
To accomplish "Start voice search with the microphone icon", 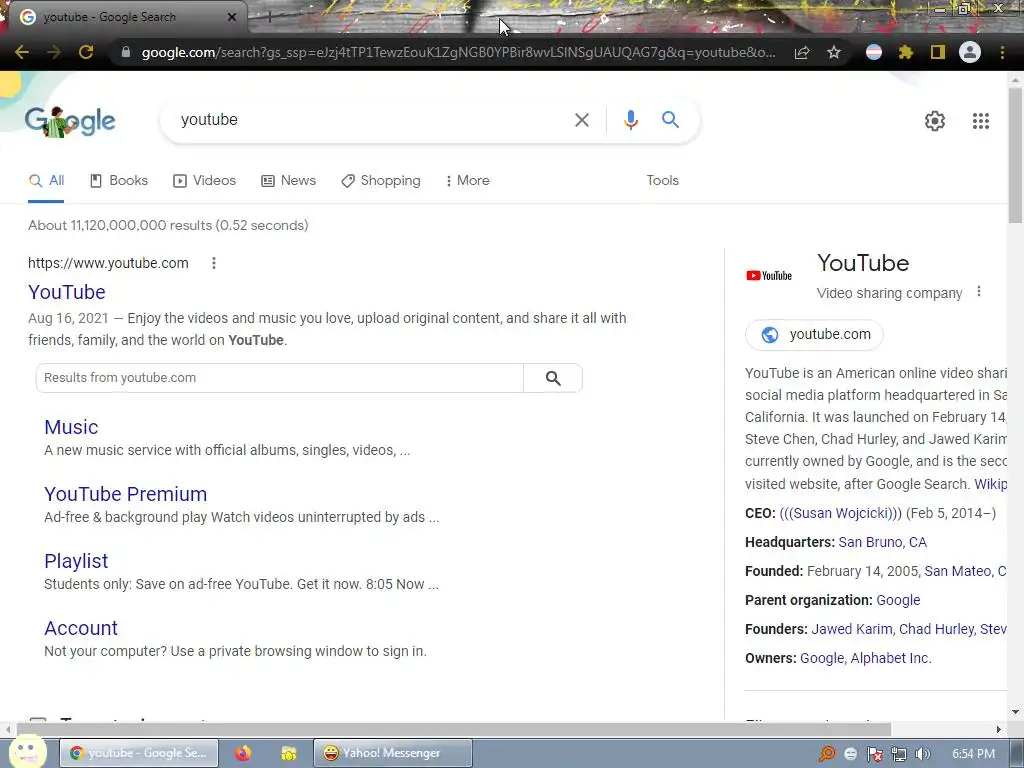I will (630, 120).
